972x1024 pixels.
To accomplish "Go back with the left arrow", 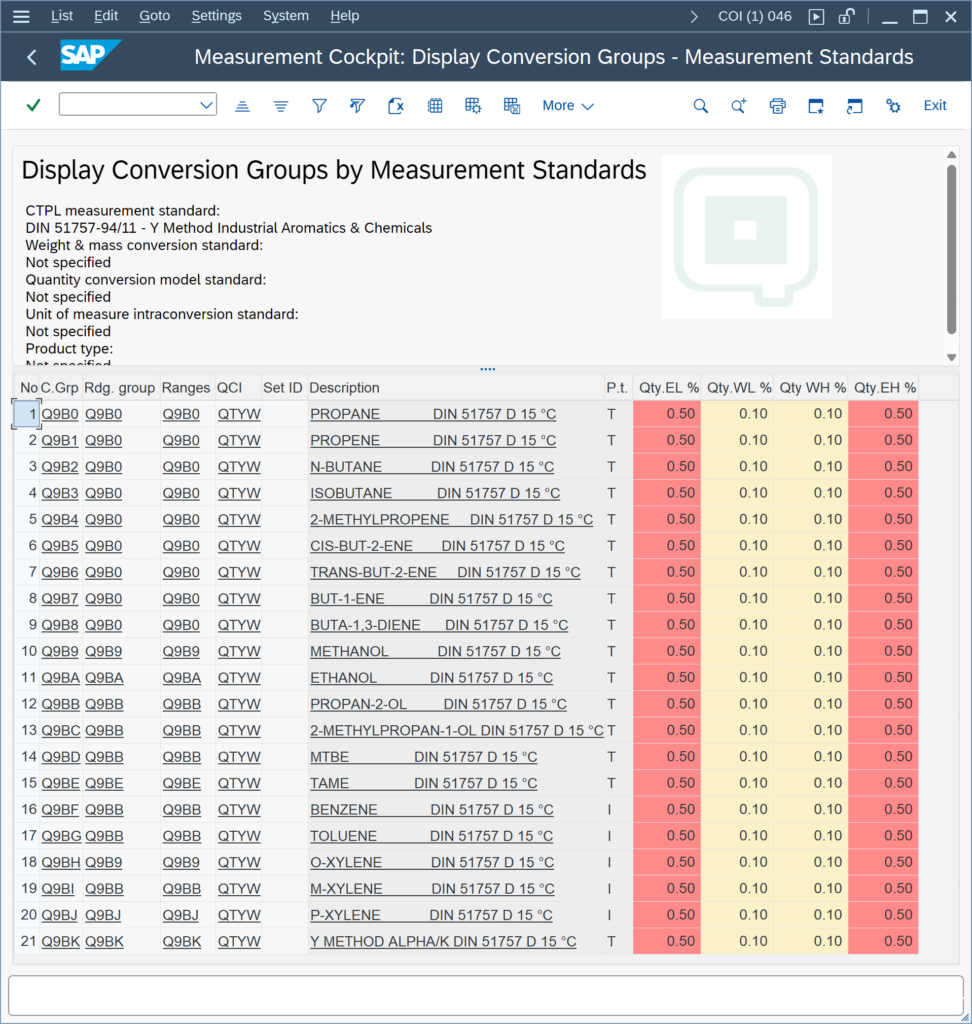I will [x=31, y=57].
